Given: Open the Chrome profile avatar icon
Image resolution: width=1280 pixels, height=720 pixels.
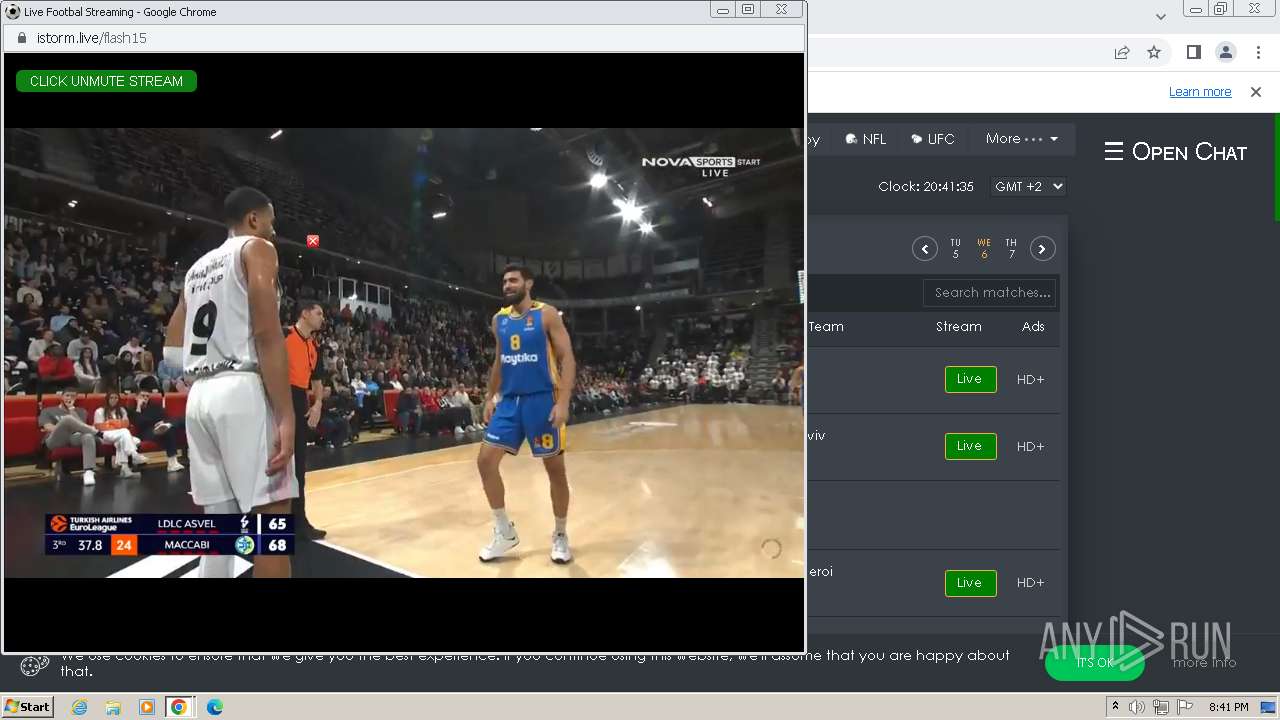Looking at the screenshot, I should click(x=1225, y=52).
